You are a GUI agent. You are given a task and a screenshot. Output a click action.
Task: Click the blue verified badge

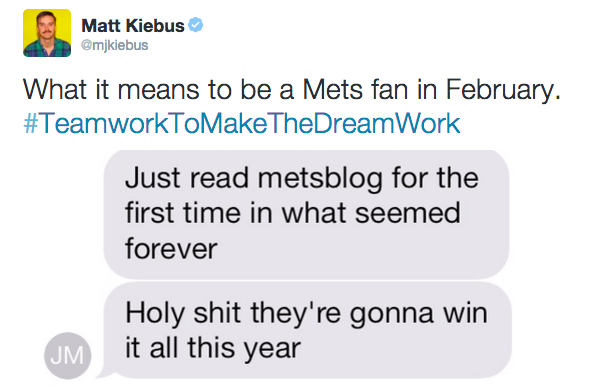tap(196, 25)
